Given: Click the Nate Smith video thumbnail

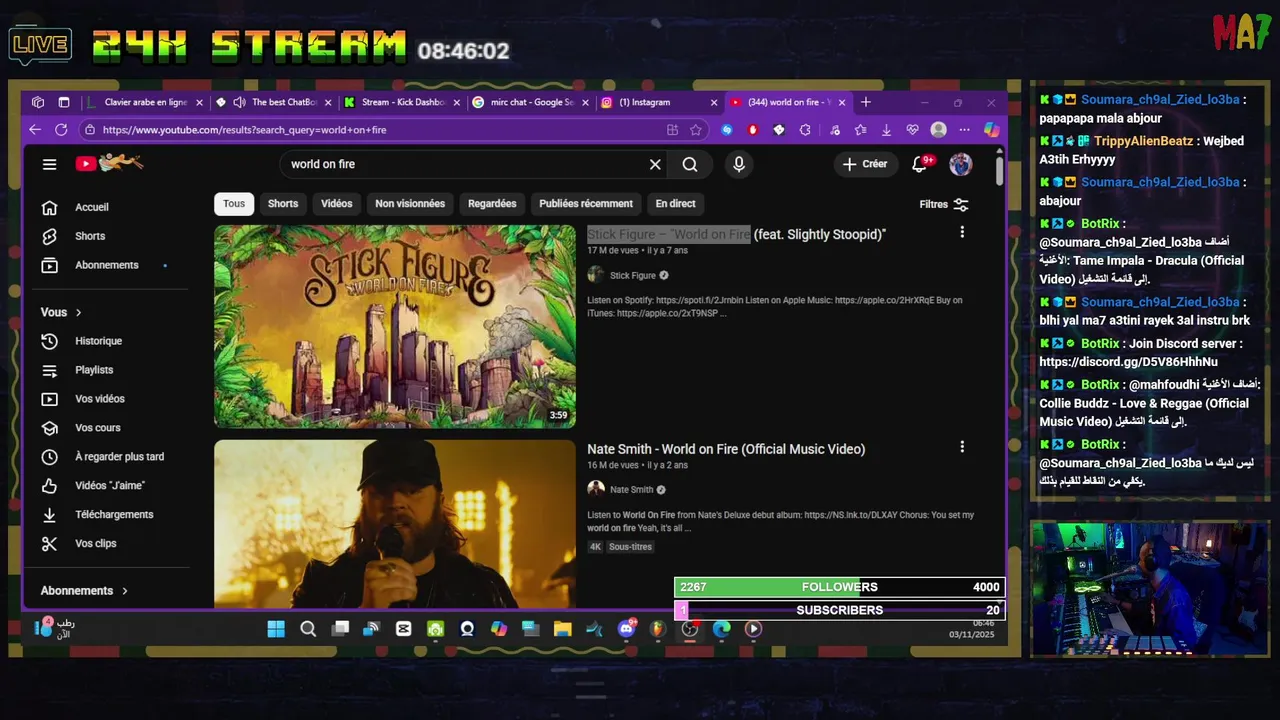Looking at the screenshot, I should [x=395, y=524].
